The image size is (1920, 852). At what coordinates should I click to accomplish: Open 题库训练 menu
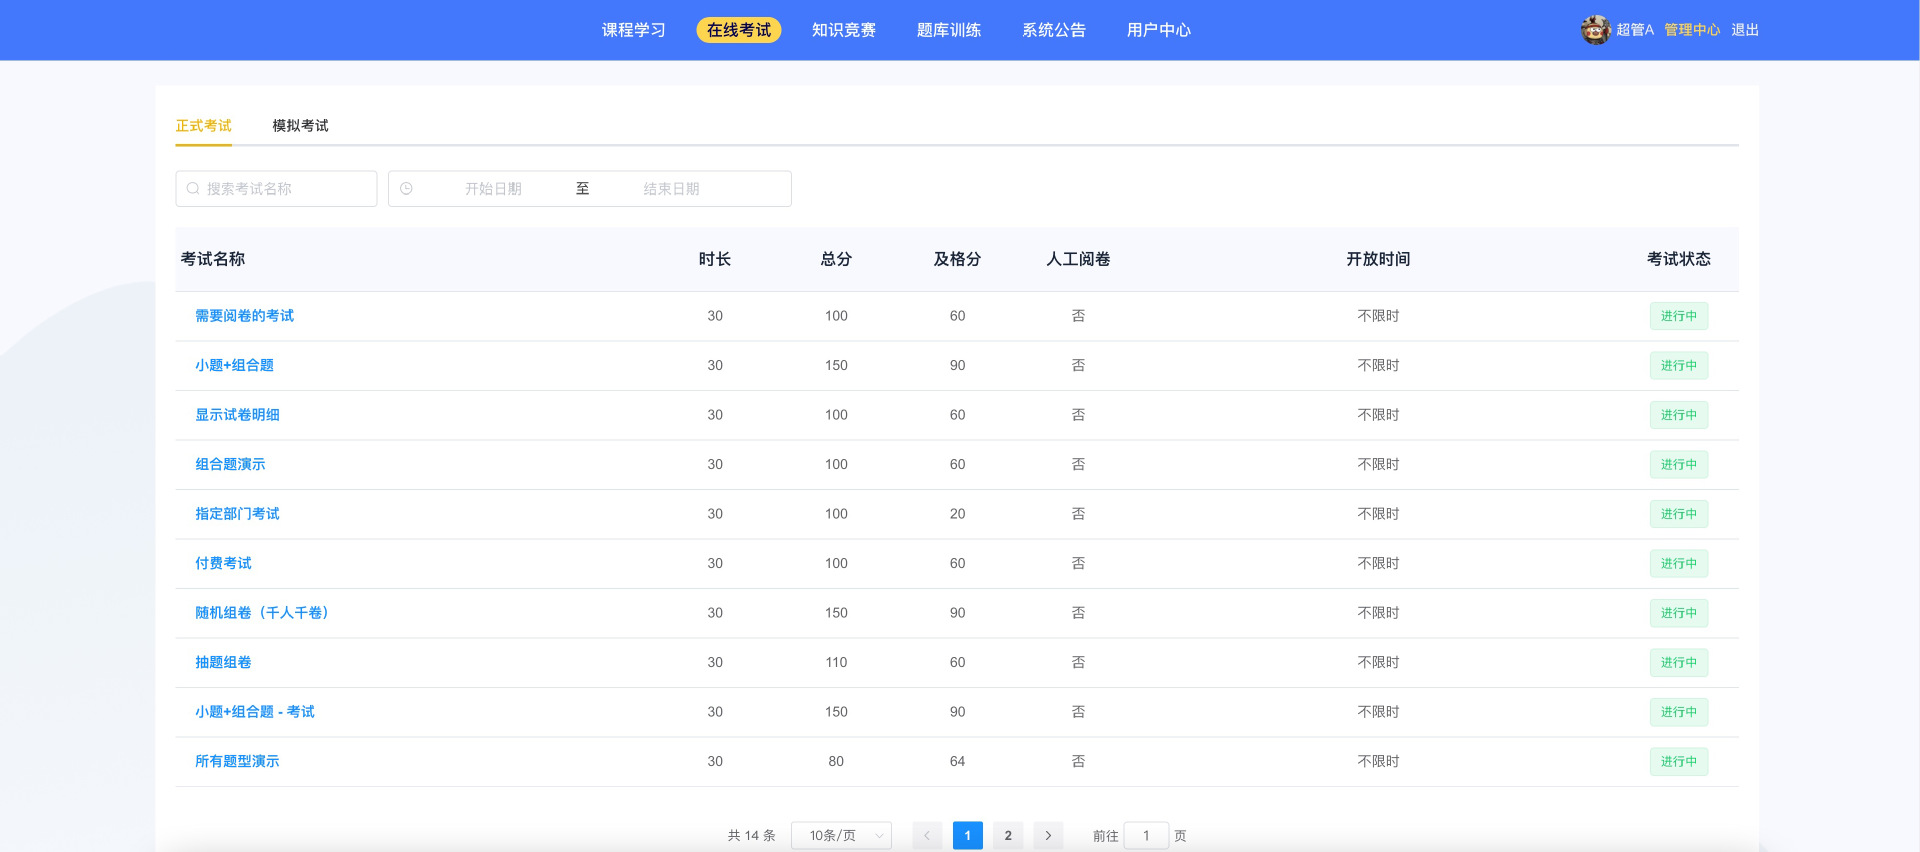(x=949, y=30)
